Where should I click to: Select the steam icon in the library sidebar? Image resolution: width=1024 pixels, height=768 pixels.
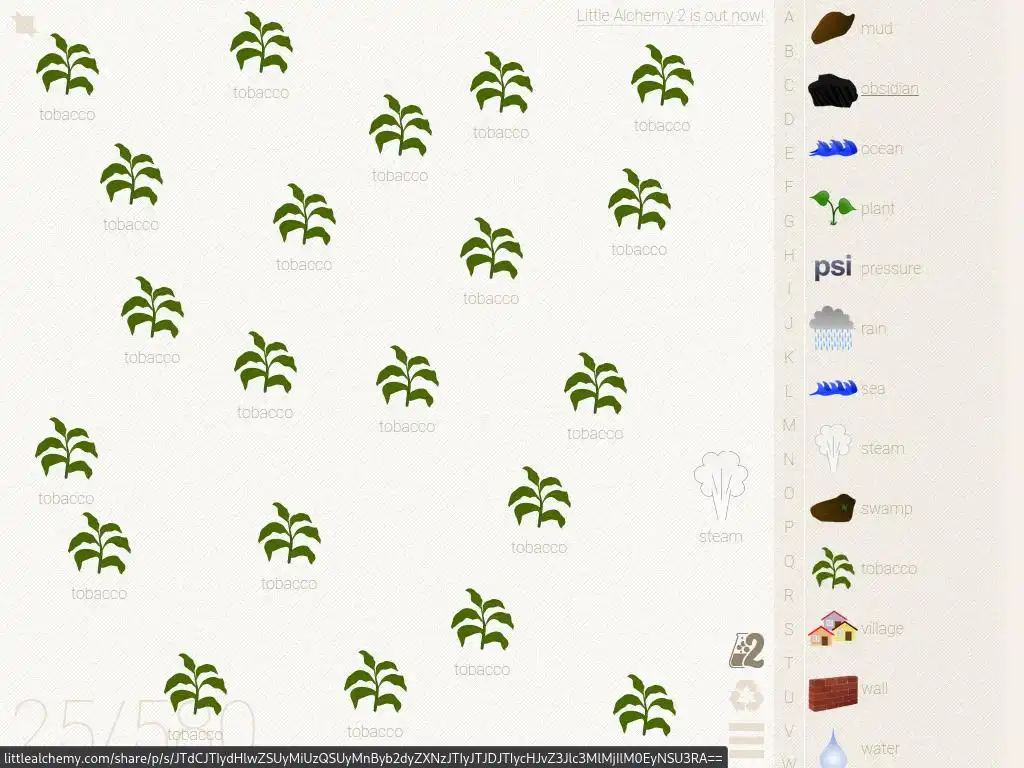[x=833, y=447]
